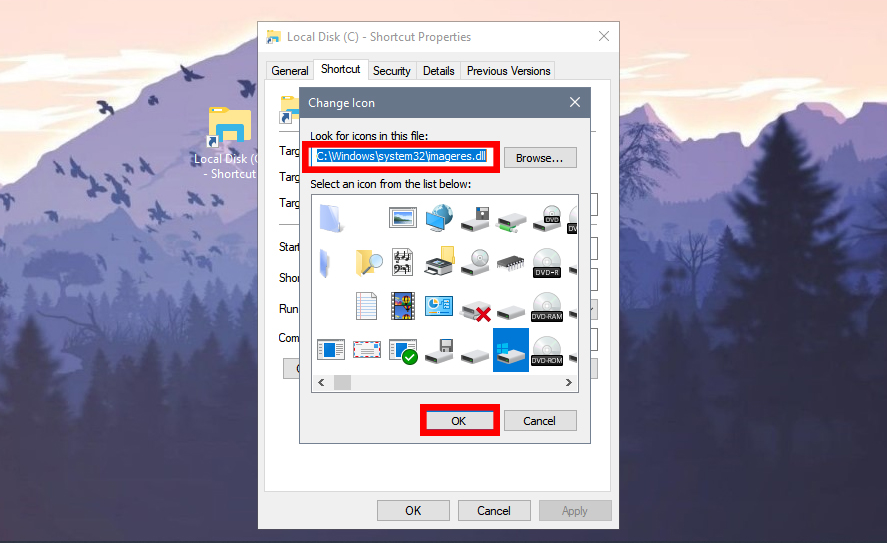
Task: Click Cancel in Shortcut Properties window
Action: click(494, 511)
